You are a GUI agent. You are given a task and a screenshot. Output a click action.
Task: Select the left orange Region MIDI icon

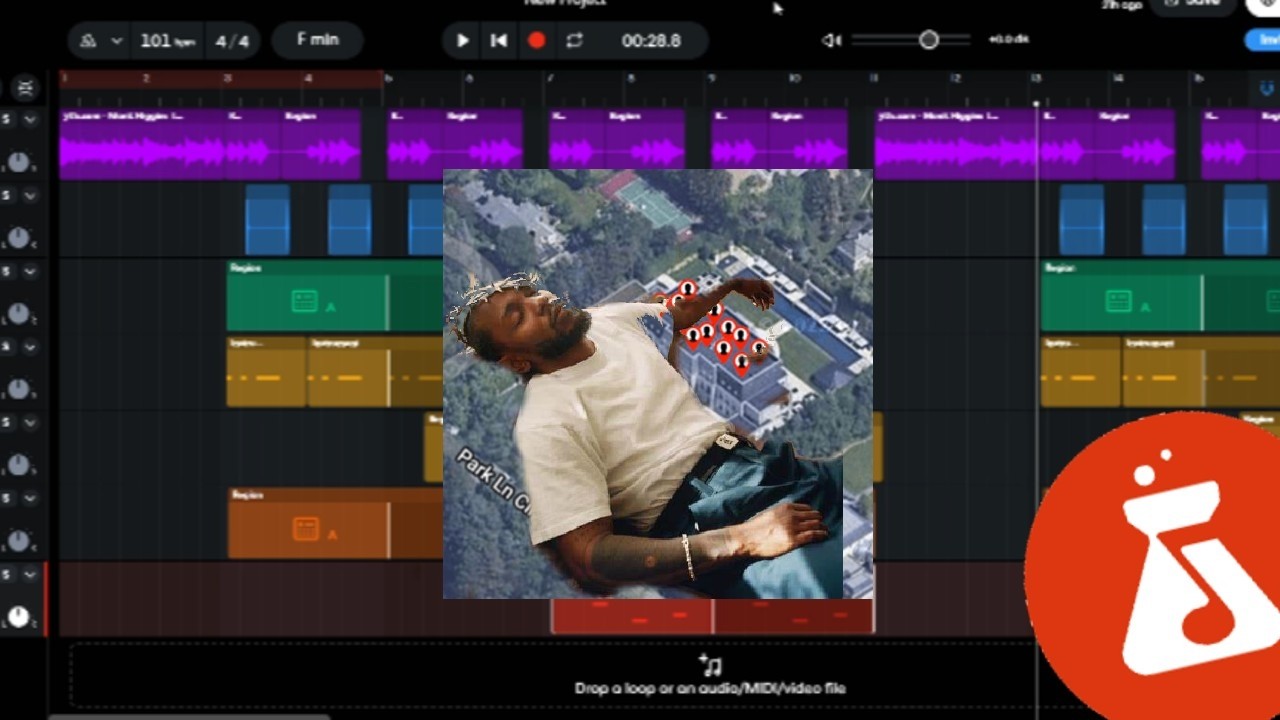304,529
